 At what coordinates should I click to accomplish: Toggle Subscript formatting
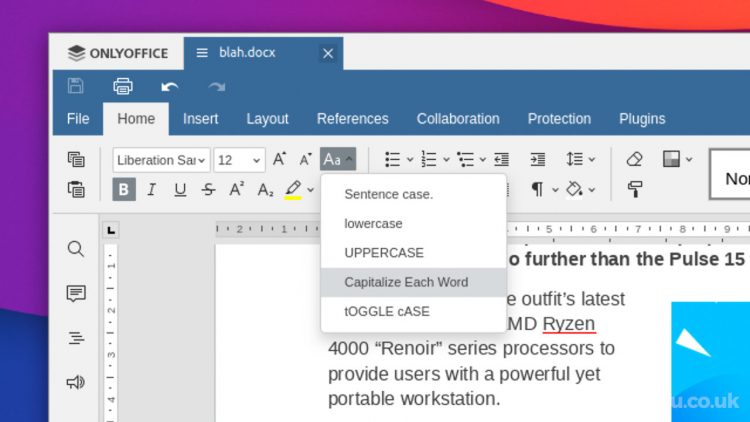pos(265,190)
